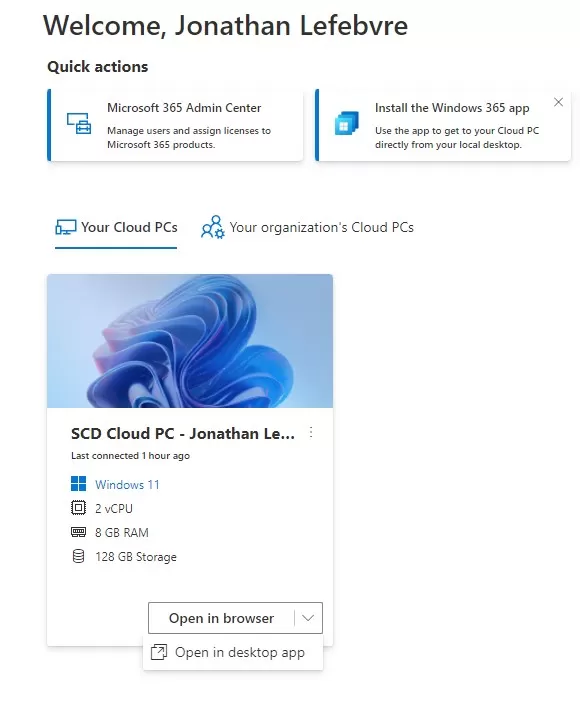Click the organization people gear icon
The width and height of the screenshot is (580, 709).
[212, 227]
